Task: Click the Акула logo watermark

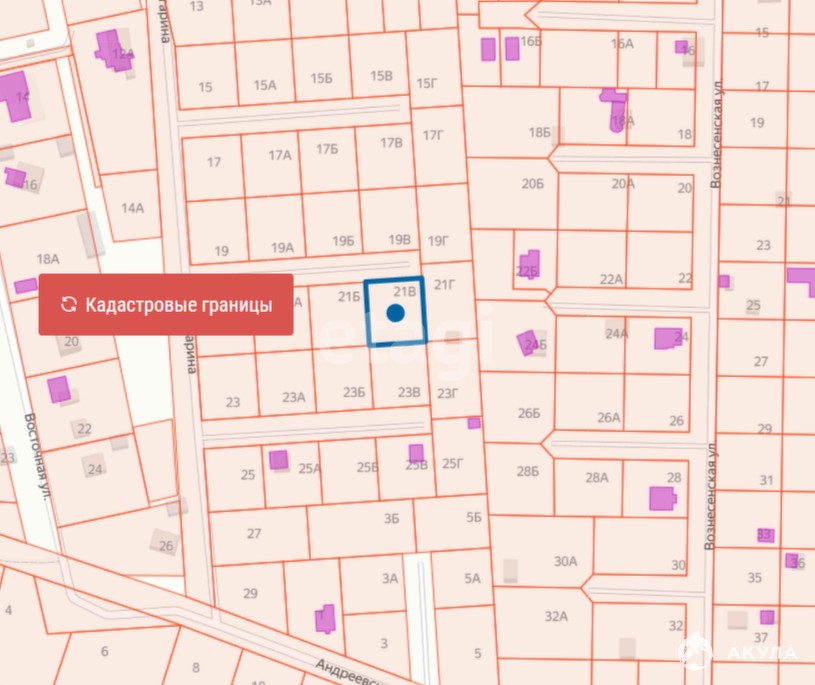Action: pos(738,653)
